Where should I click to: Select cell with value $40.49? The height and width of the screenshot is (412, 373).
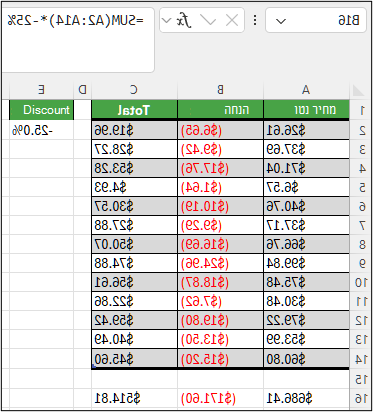pos(134,339)
